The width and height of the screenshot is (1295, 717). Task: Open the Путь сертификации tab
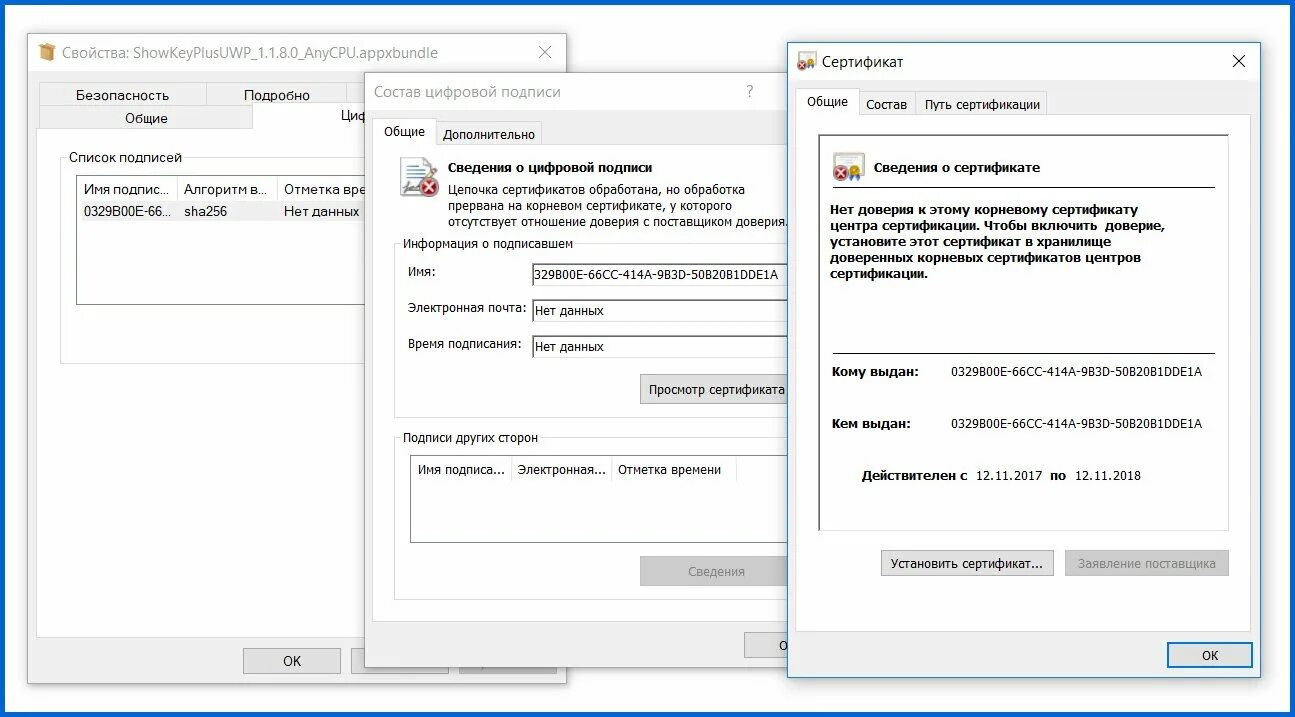point(982,104)
